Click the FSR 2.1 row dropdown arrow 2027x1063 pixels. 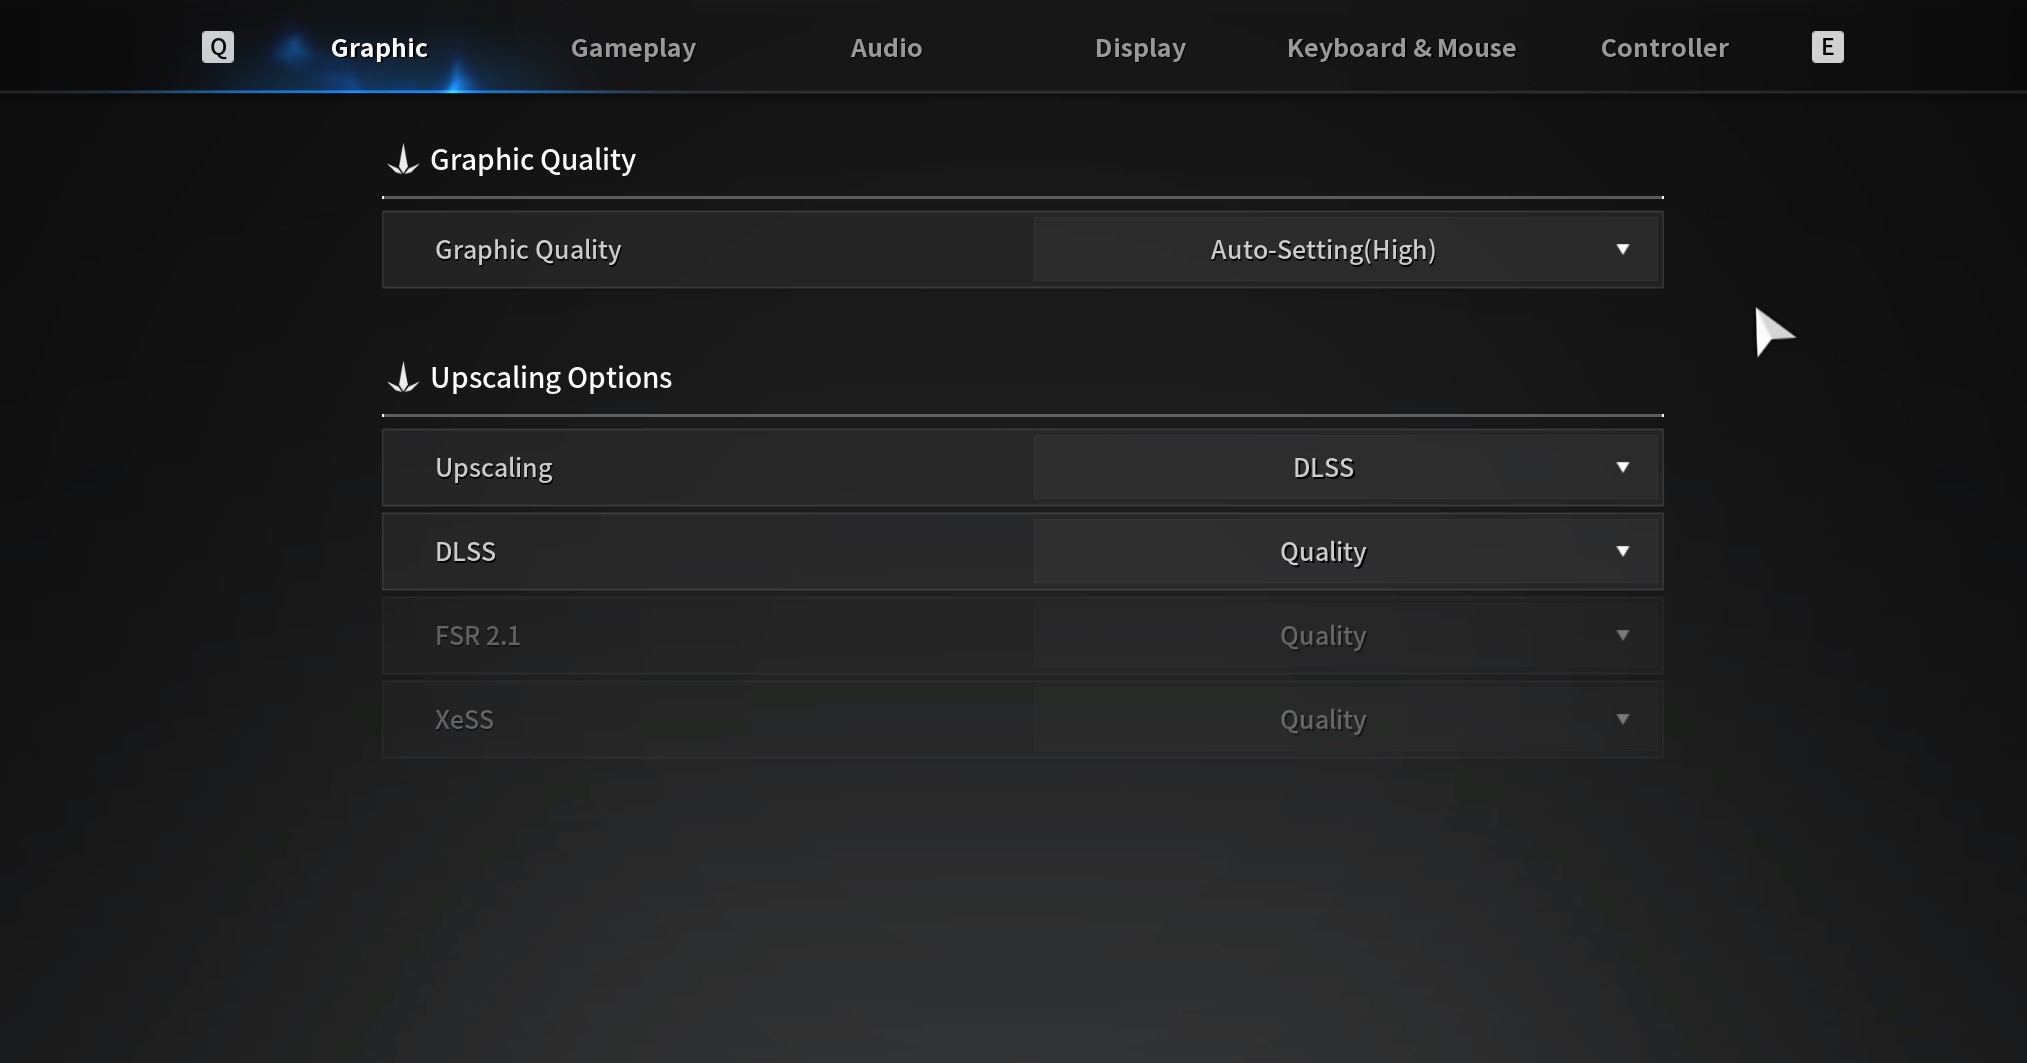[x=1622, y=635]
